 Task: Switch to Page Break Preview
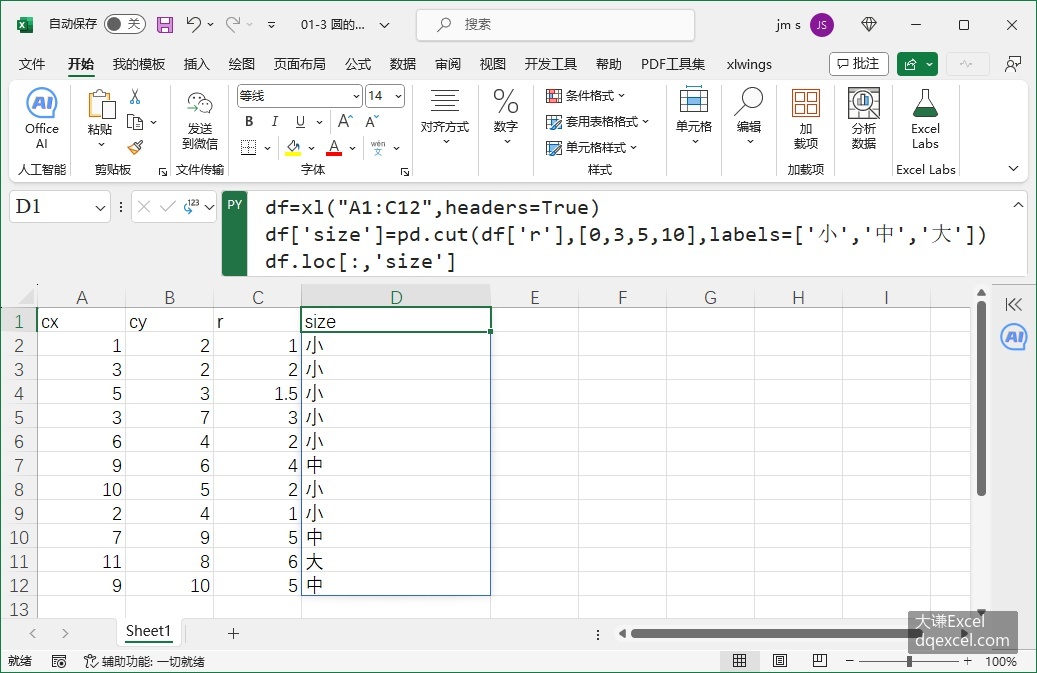pos(819,660)
